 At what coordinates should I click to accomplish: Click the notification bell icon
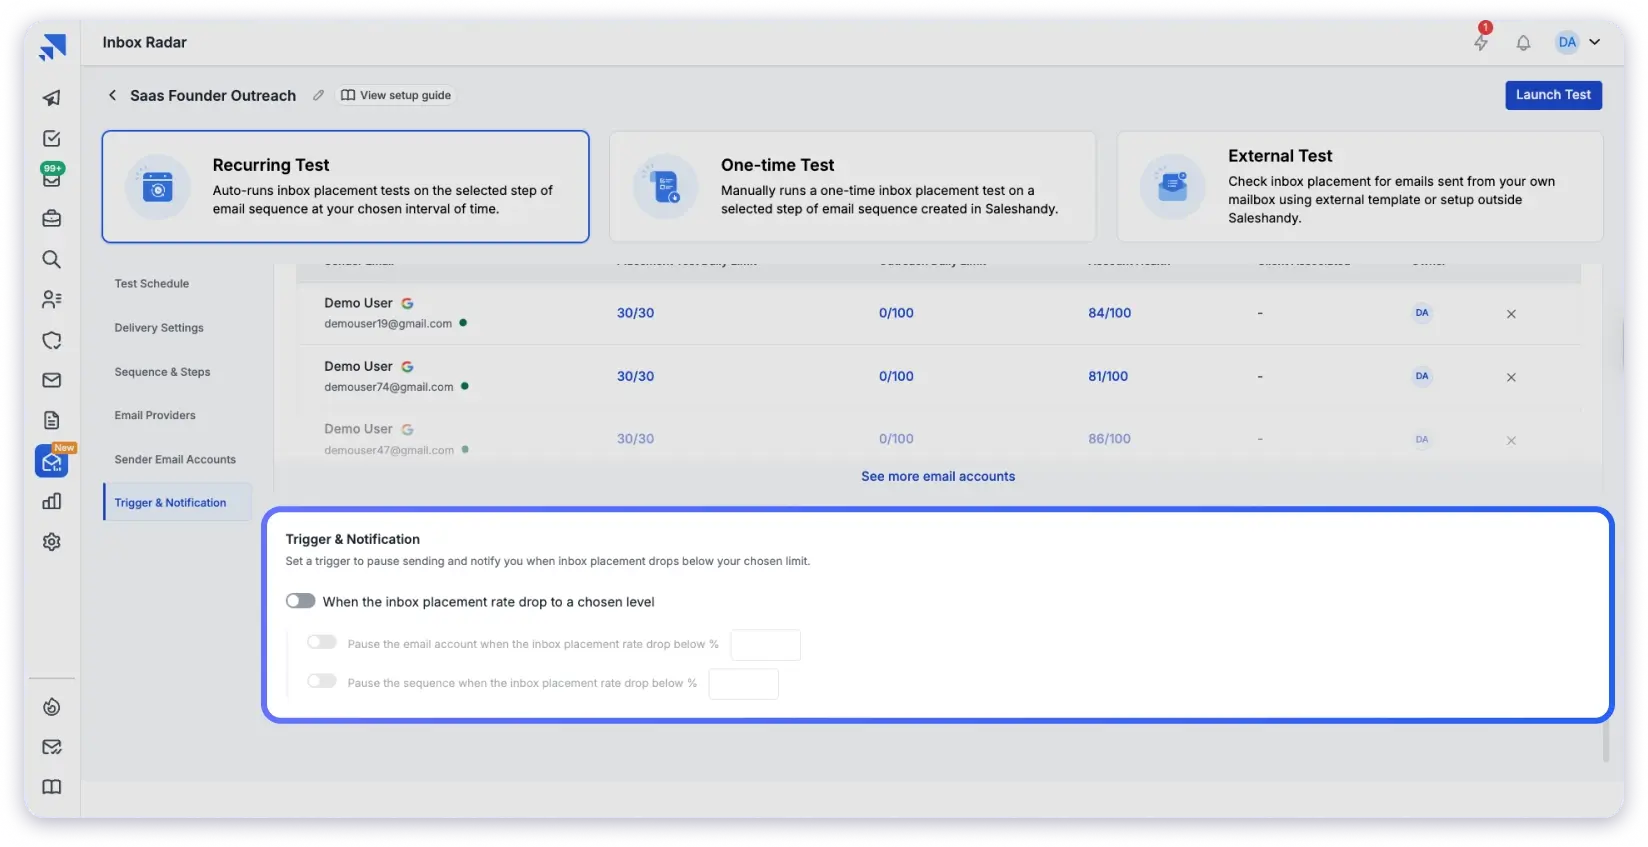1523,43
